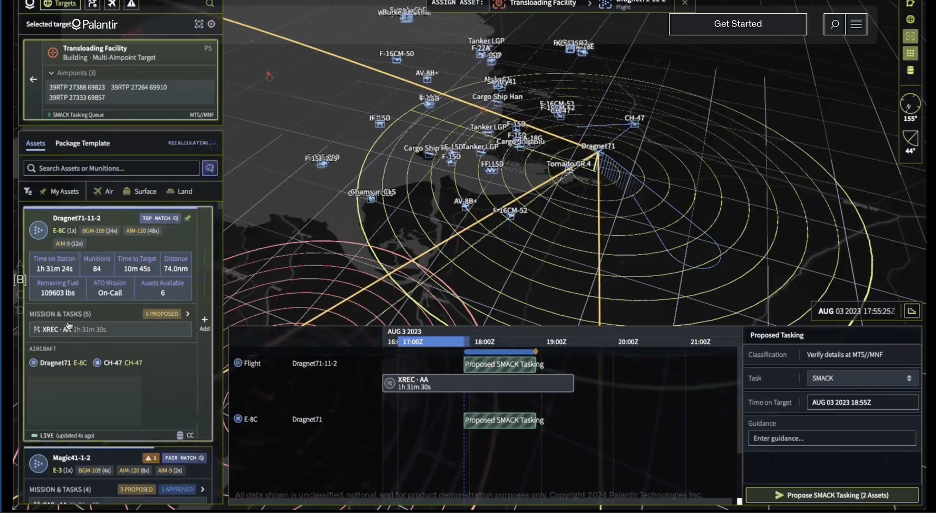Viewport: 936px width, 514px height.
Task: Click focus-on-target icon beside Selected target
Action: click(199, 24)
